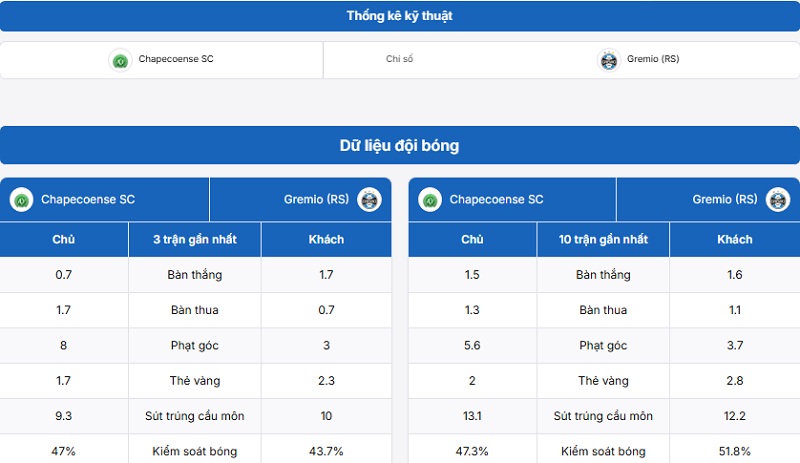Open the Gremio (RS) name in the top stats row
This screenshot has width=800, height=463.
653,60
